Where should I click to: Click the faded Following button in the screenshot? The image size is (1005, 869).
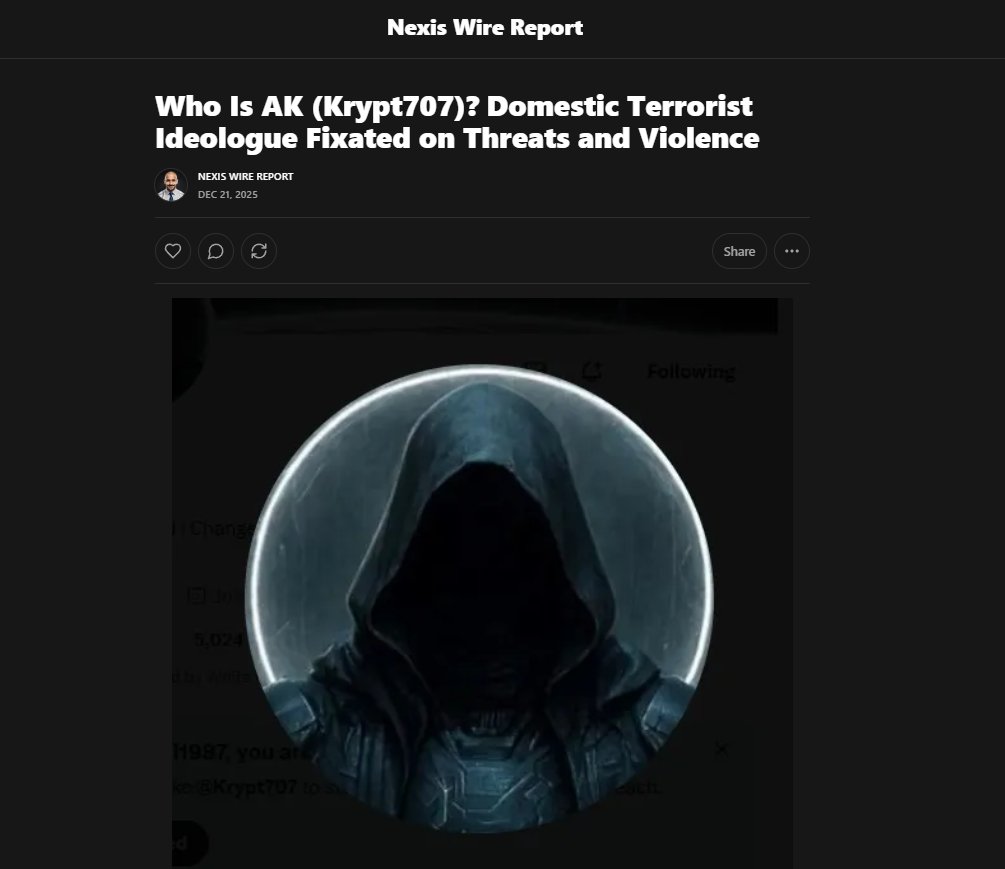(x=691, y=372)
